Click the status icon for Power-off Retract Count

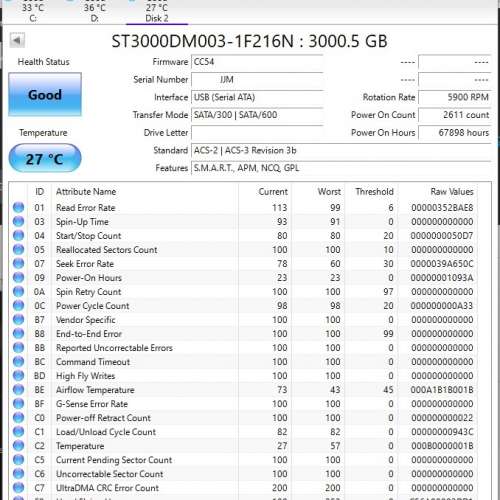pos(19,417)
